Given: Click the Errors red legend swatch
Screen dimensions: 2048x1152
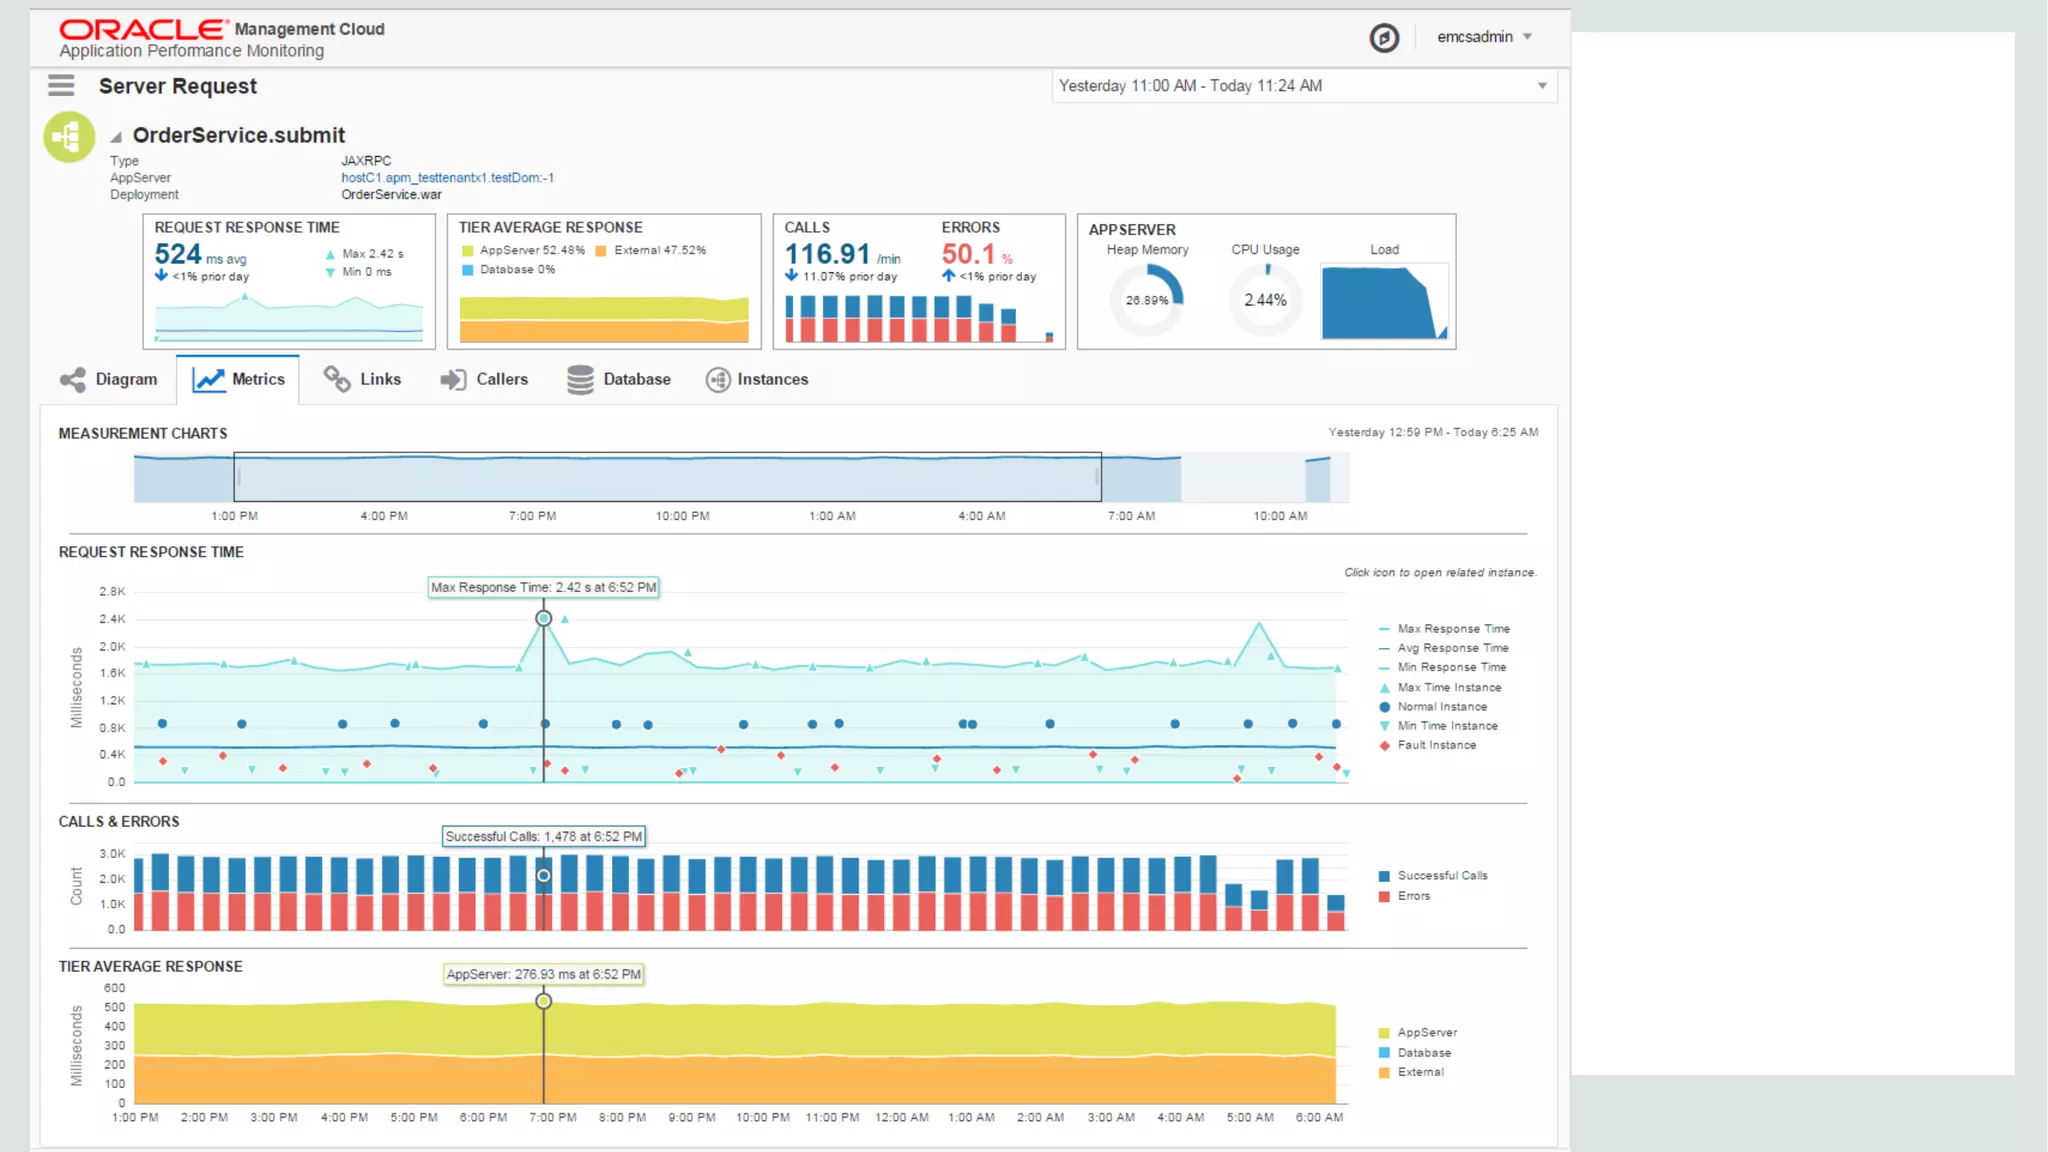Looking at the screenshot, I should pyautogui.click(x=1384, y=896).
